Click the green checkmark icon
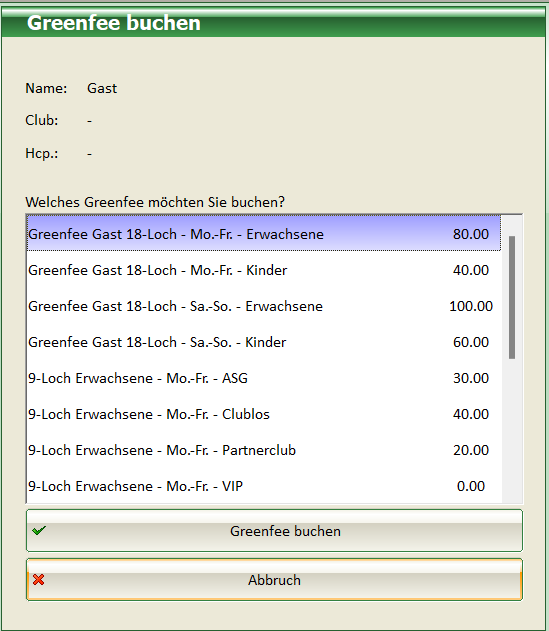The image size is (549, 631). point(39,531)
